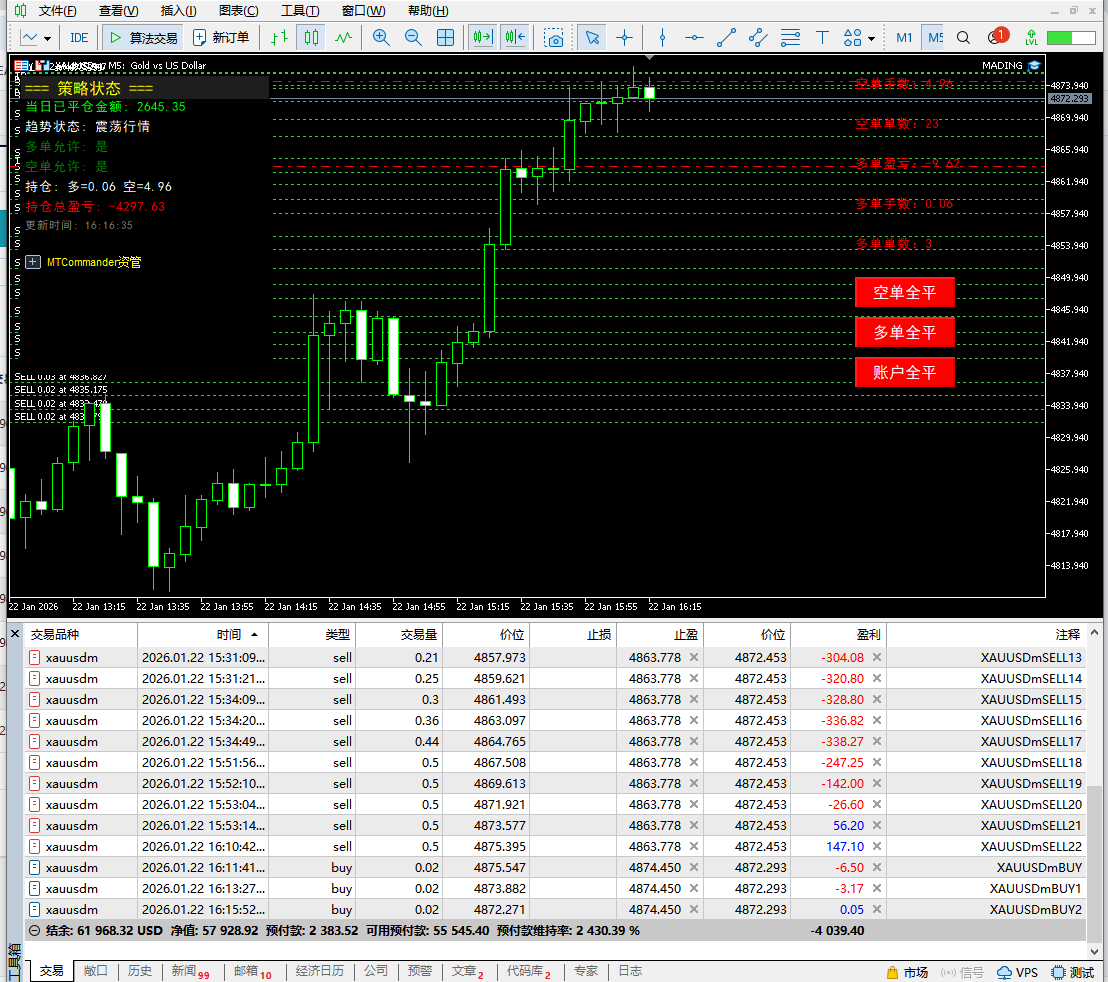Select the equidistant channel tool
This screenshot has width=1108, height=982.
tap(758, 37)
